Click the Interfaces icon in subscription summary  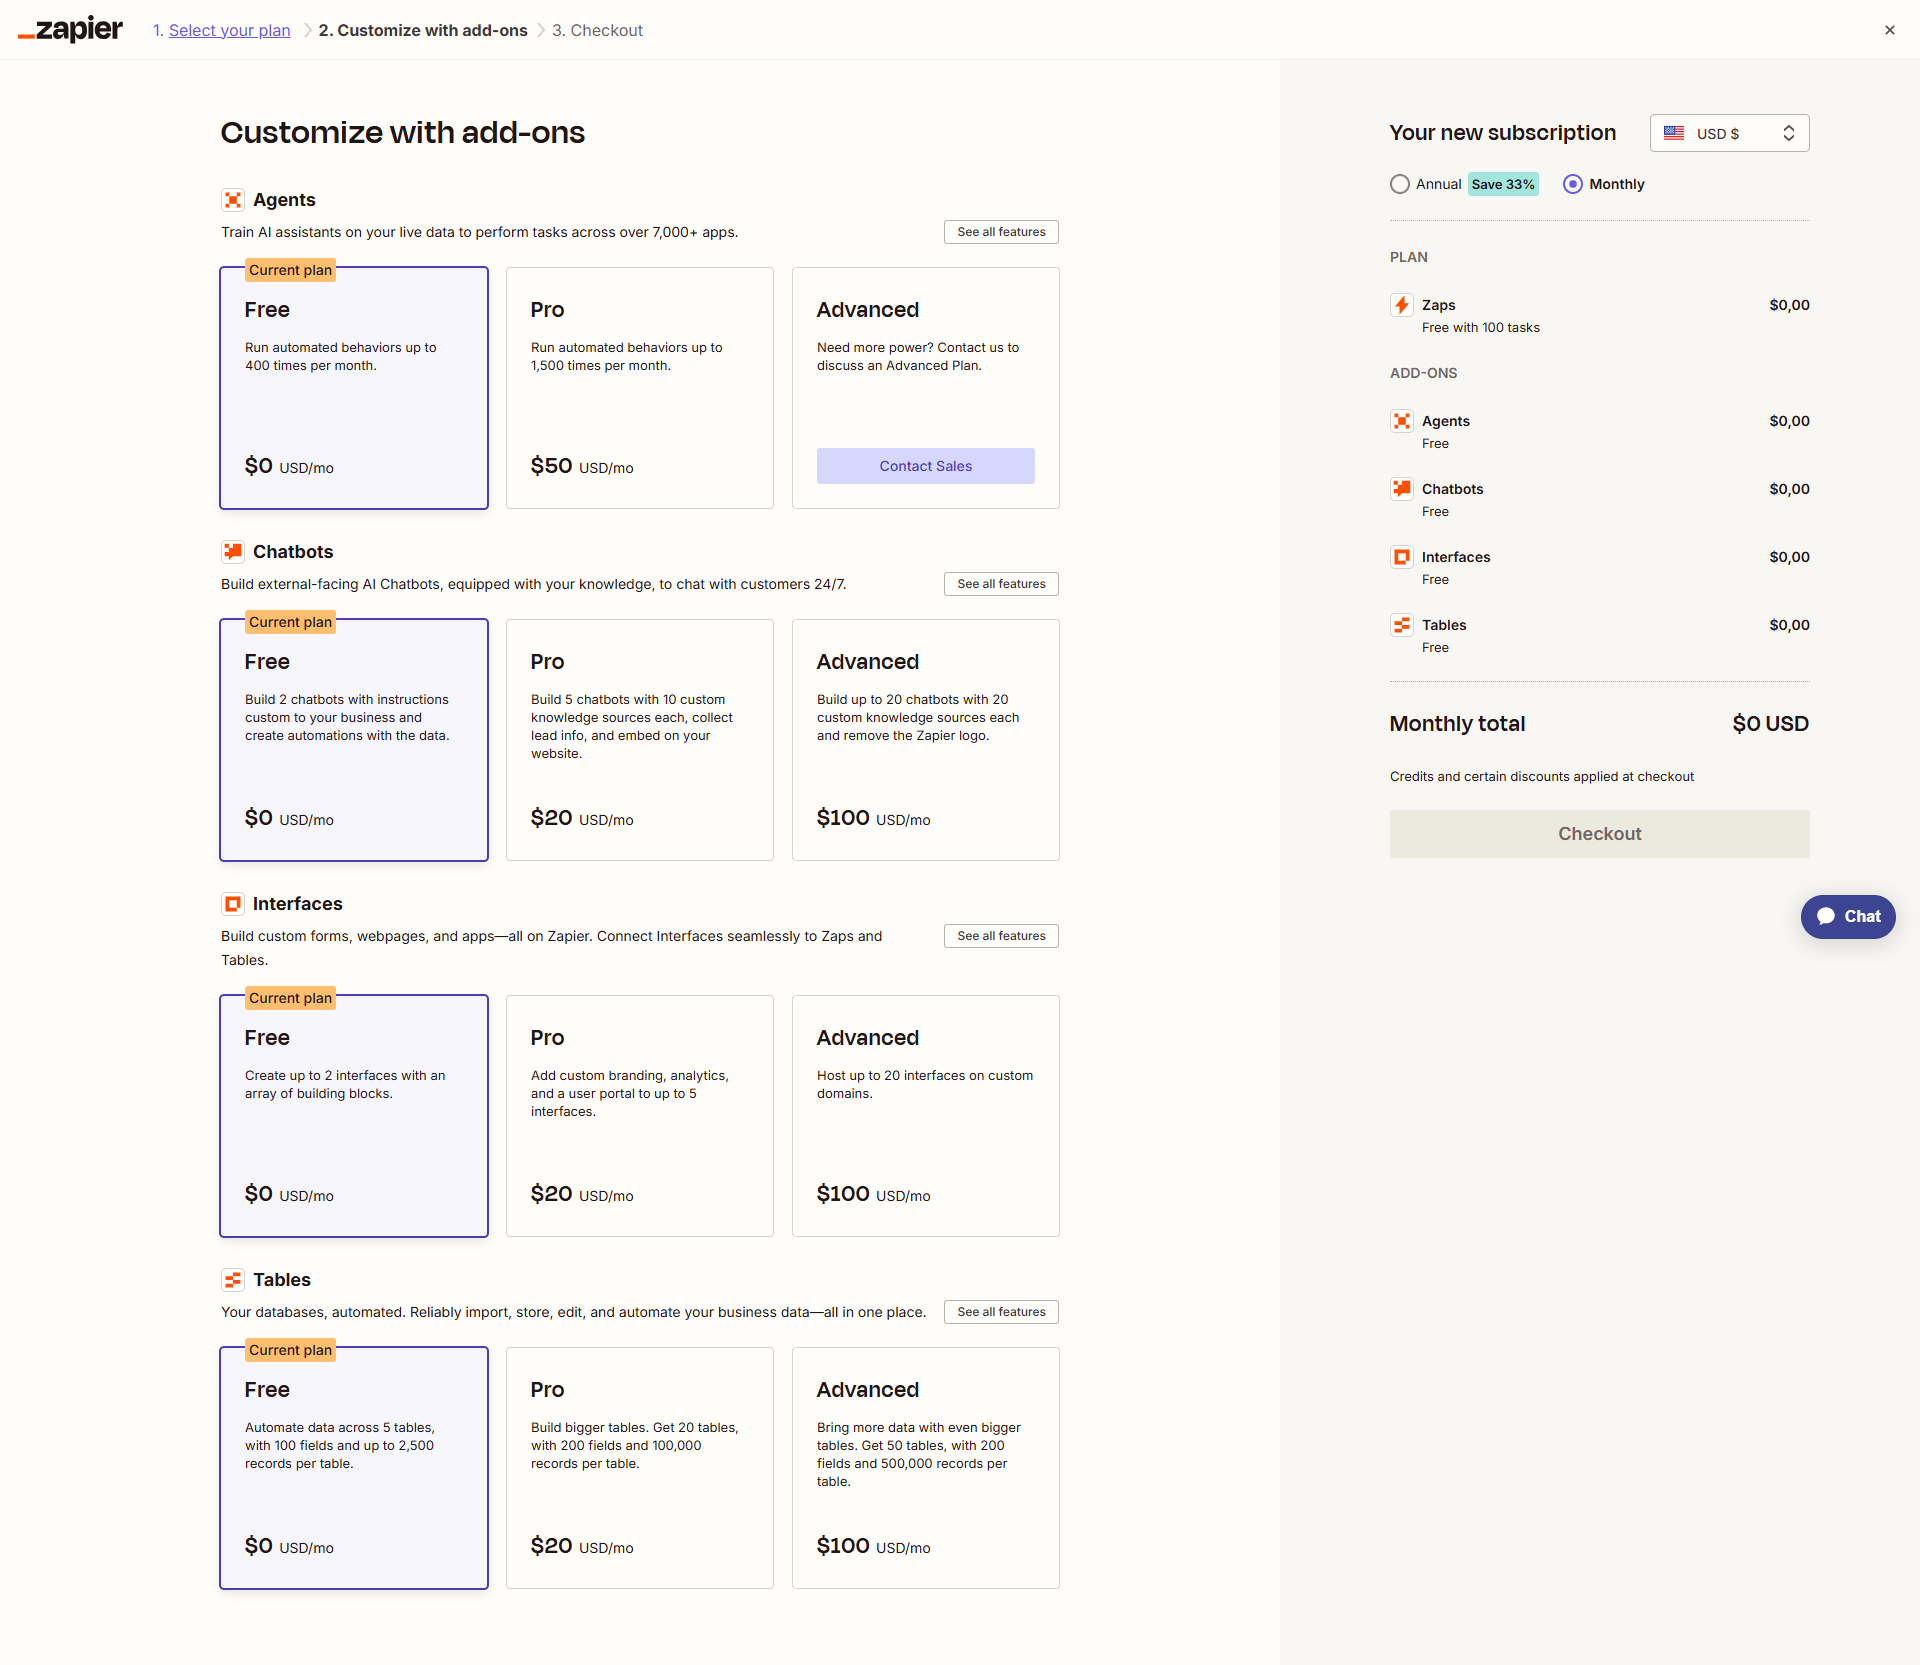(x=1402, y=557)
